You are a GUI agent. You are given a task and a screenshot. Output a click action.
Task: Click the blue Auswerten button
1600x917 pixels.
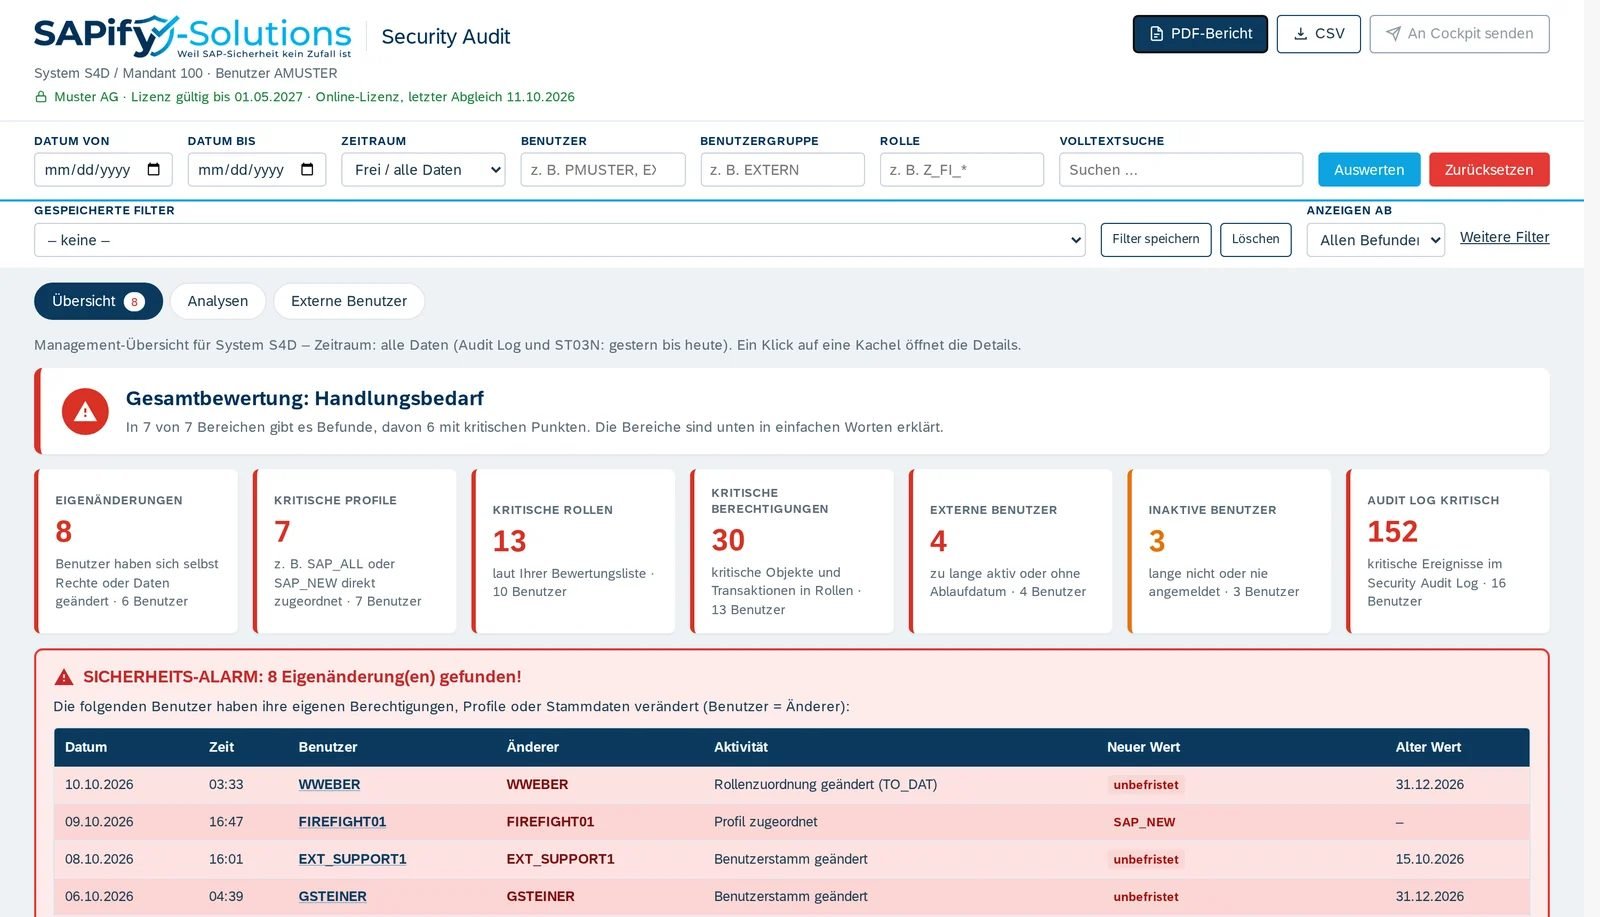1369,170
